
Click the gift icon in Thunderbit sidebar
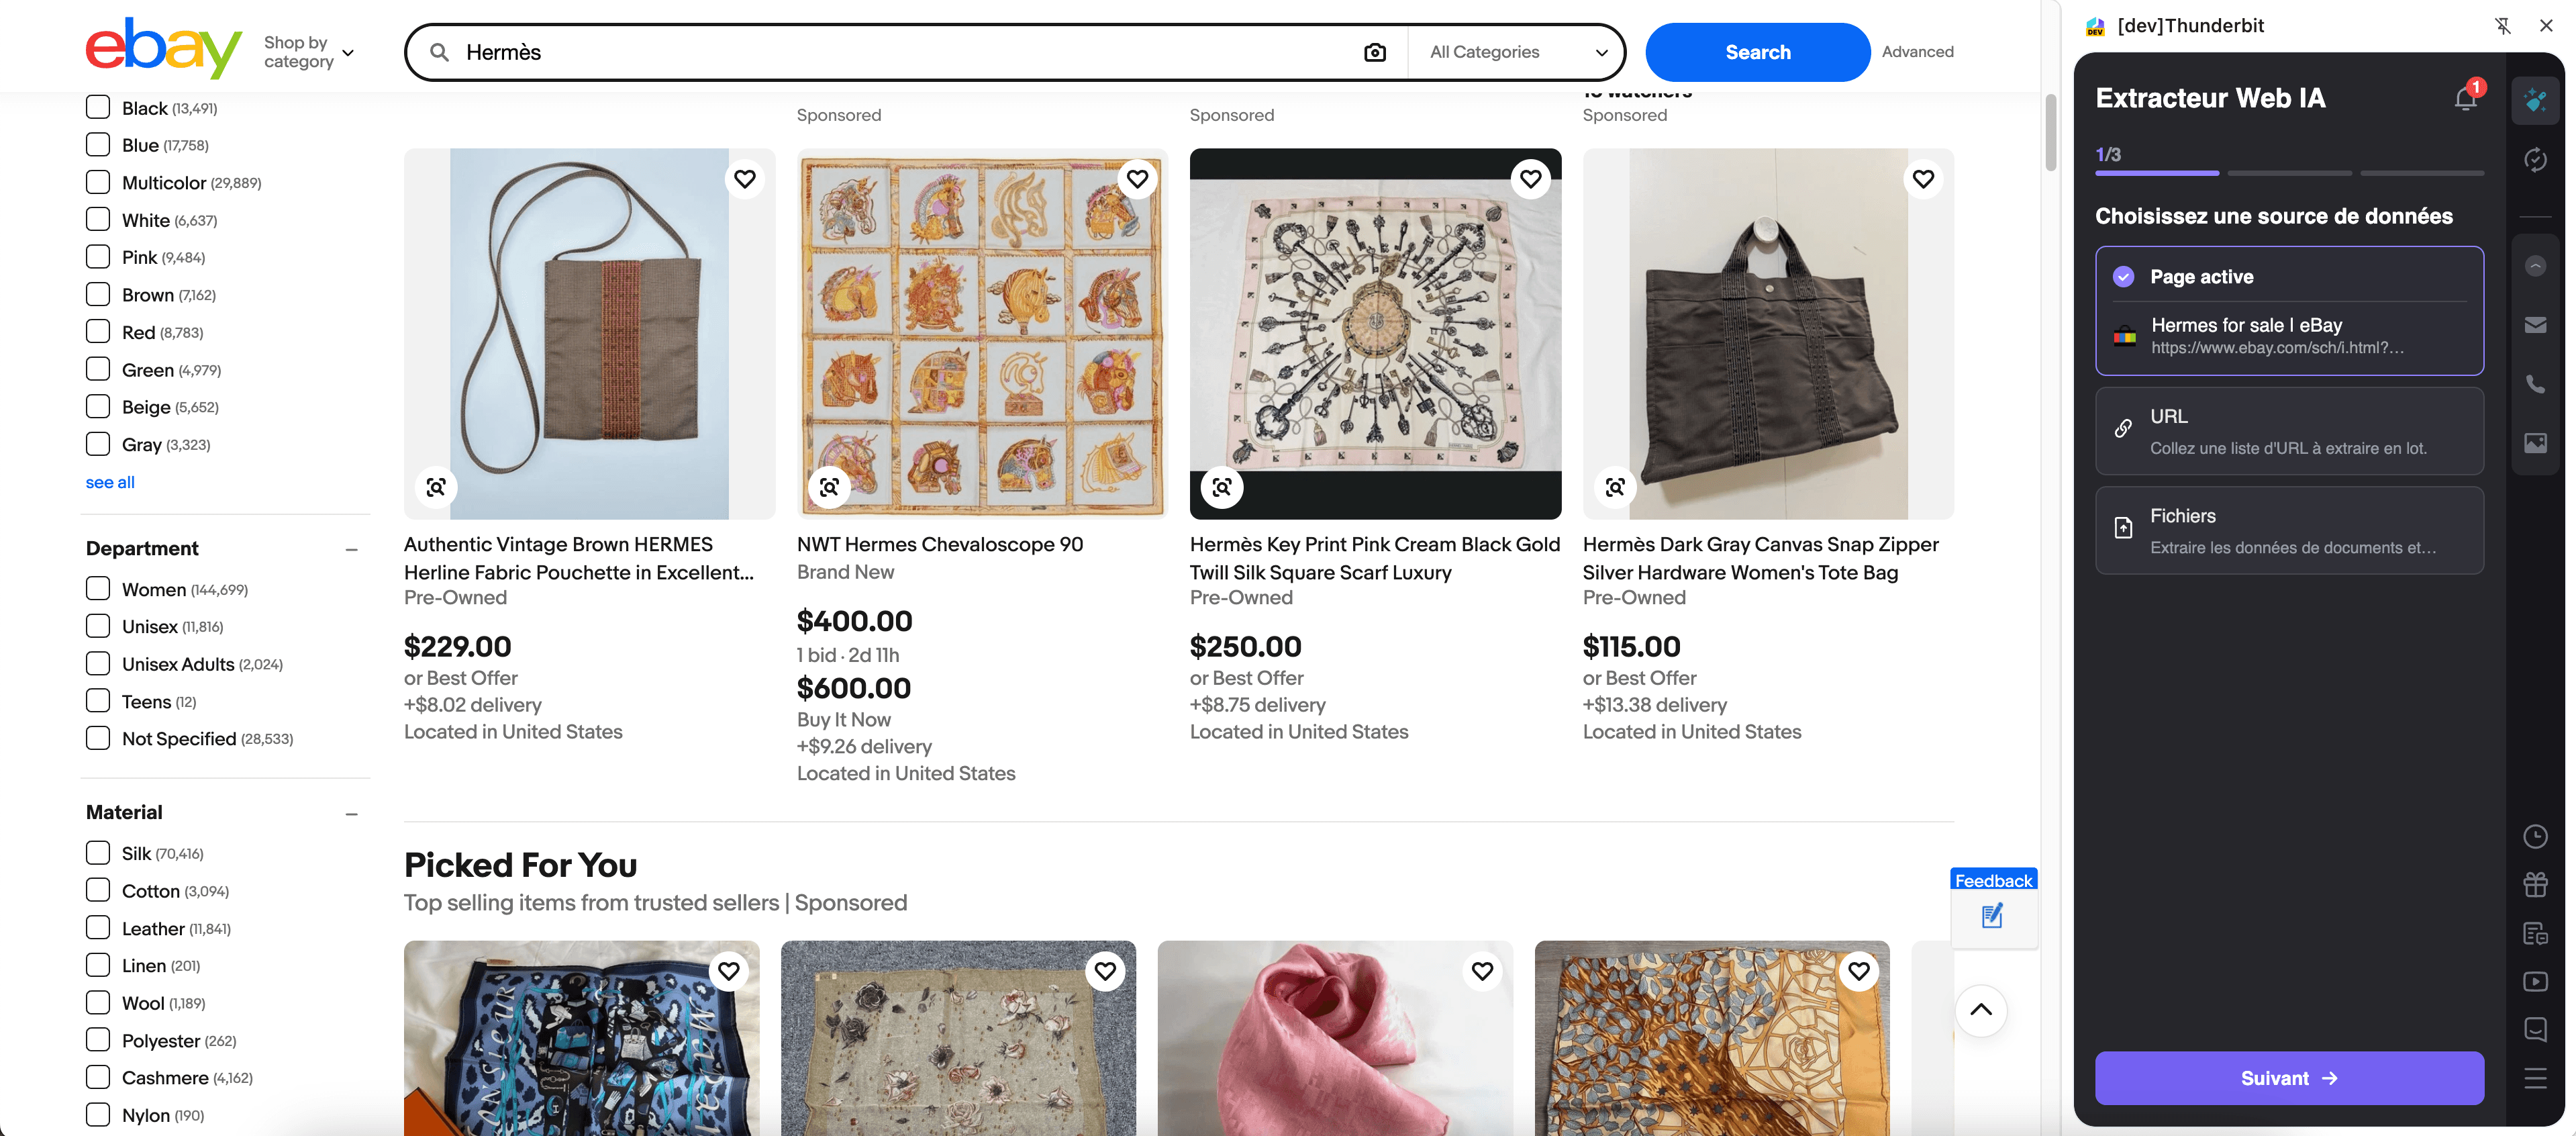tap(2536, 884)
